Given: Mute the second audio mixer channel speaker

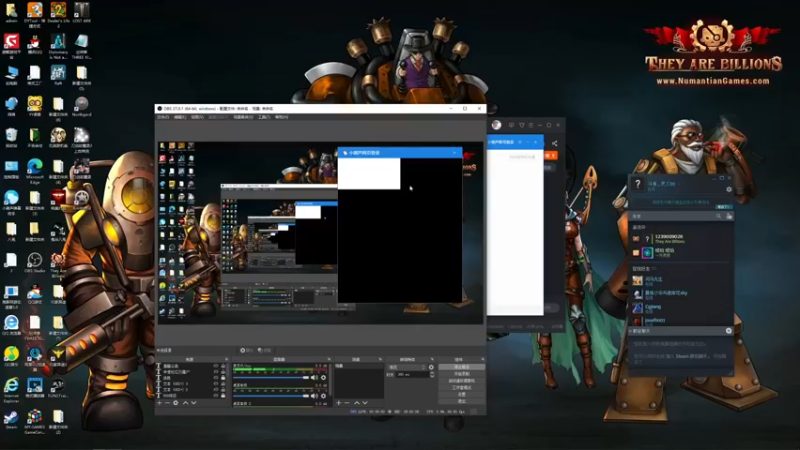Looking at the screenshot, I should pos(314,395).
